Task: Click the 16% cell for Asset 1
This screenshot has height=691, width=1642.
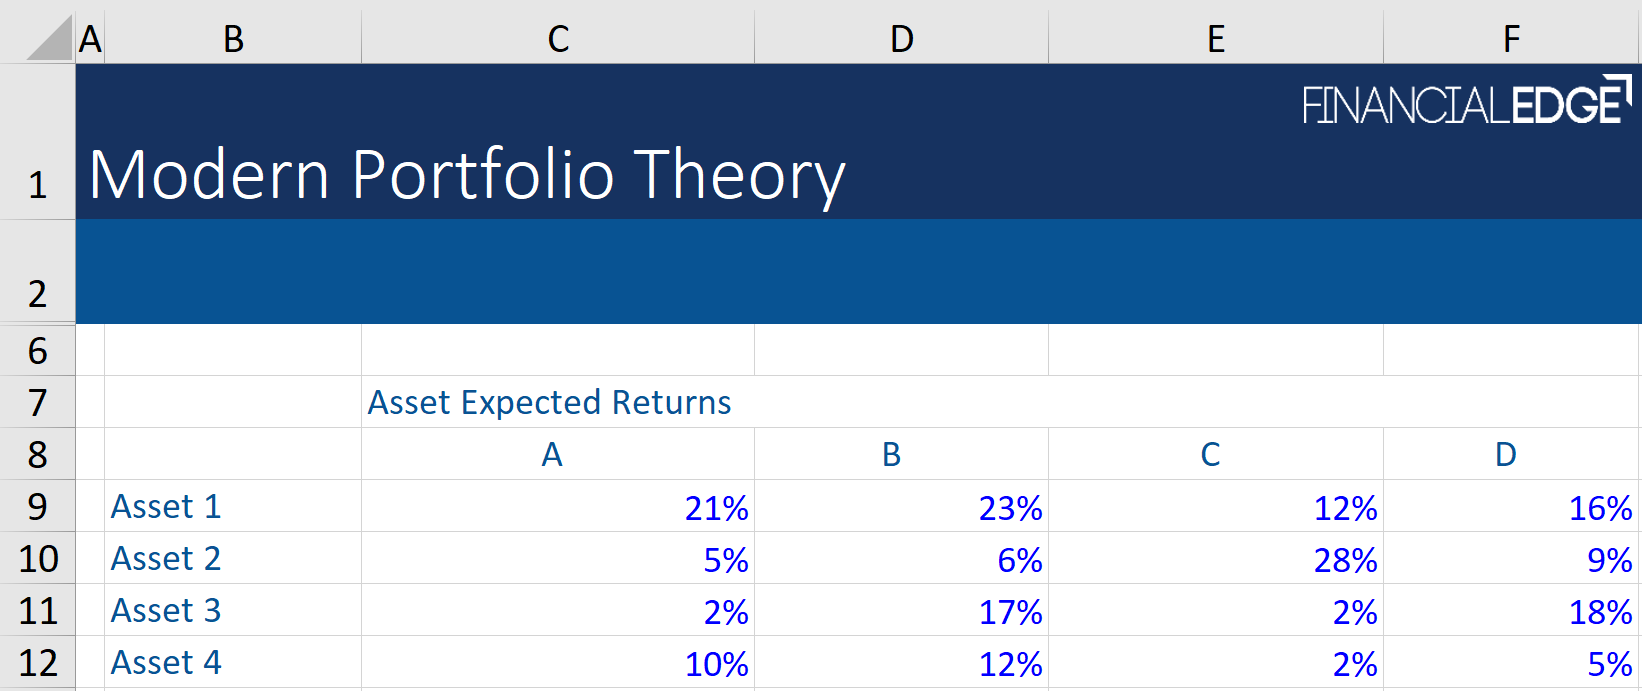Action: 1511,507
